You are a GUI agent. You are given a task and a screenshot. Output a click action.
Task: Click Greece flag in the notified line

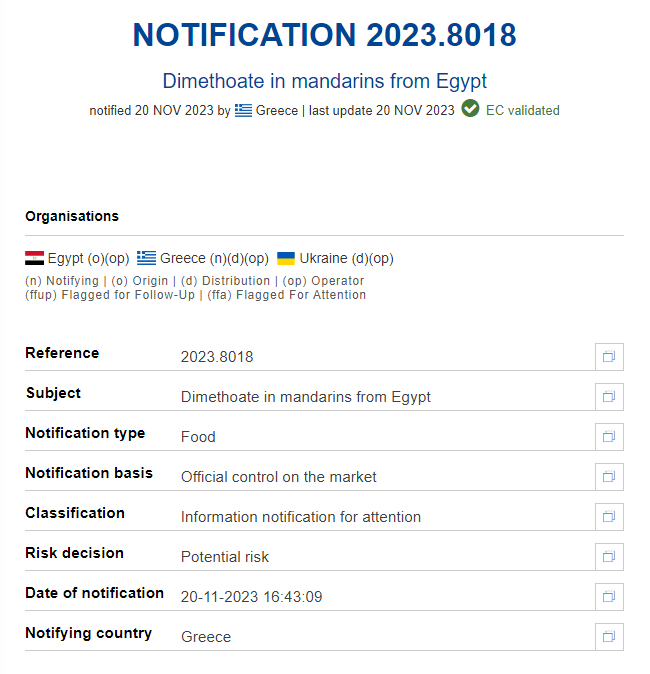(x=244, y=111)
